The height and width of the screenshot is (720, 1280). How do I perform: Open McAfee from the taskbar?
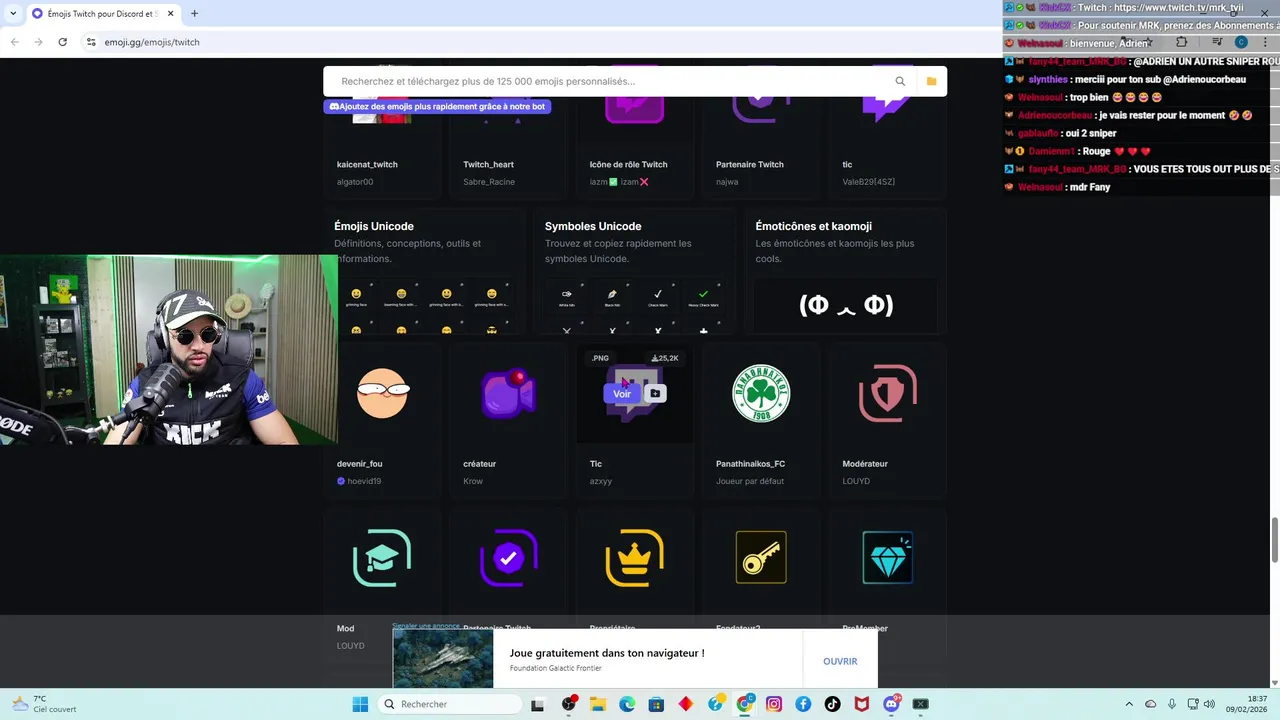[861, 704]
